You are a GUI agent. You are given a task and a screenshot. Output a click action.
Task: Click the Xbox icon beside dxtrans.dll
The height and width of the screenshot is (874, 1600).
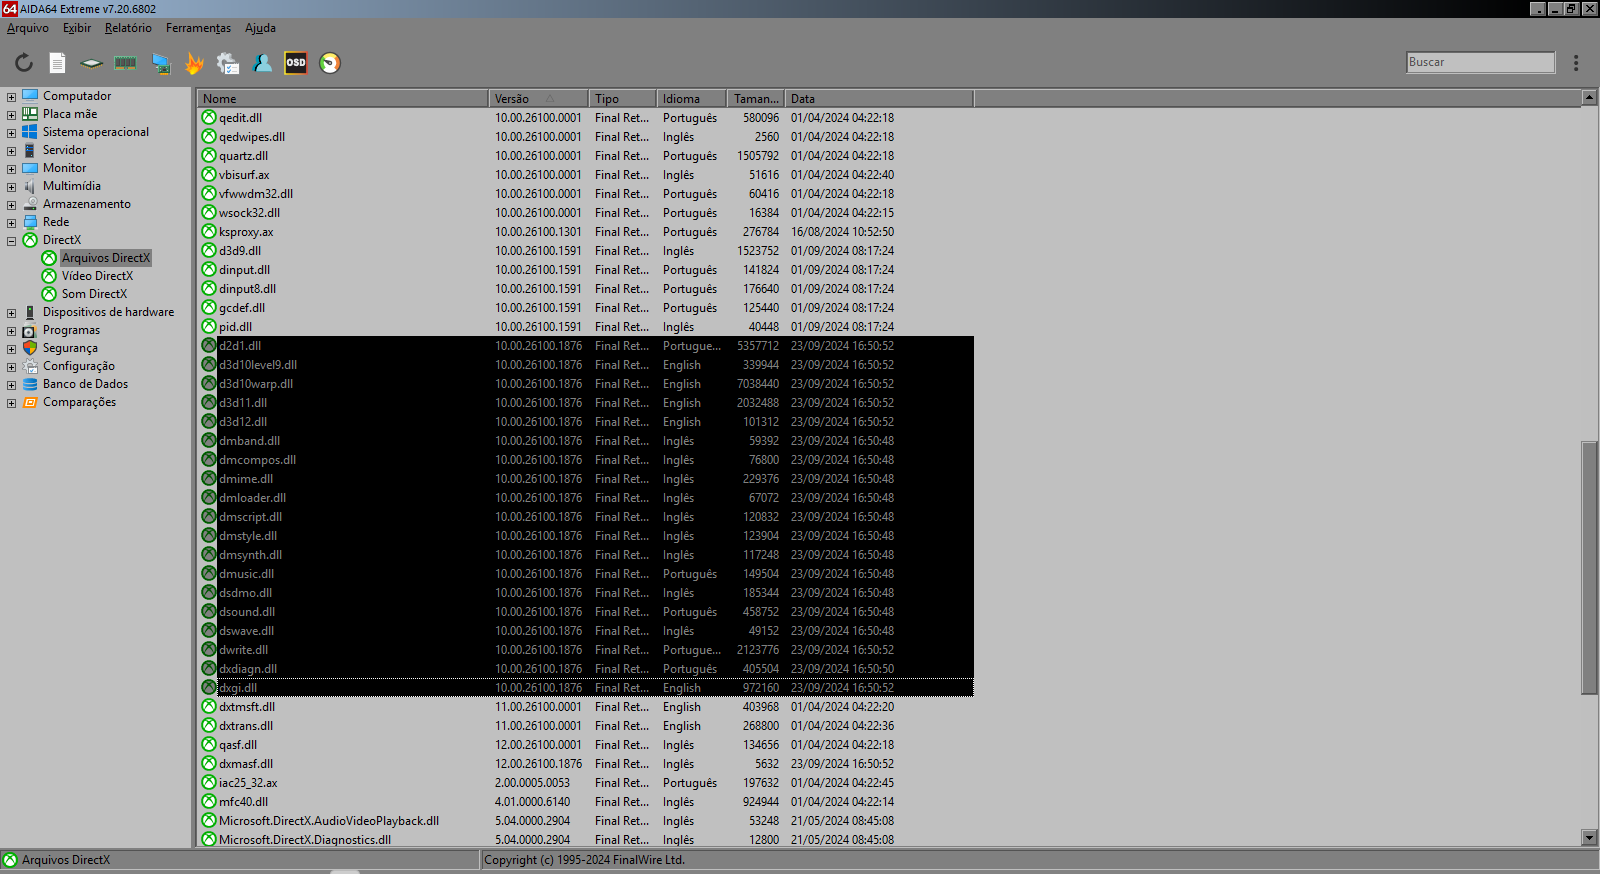(x=209, y=726)
